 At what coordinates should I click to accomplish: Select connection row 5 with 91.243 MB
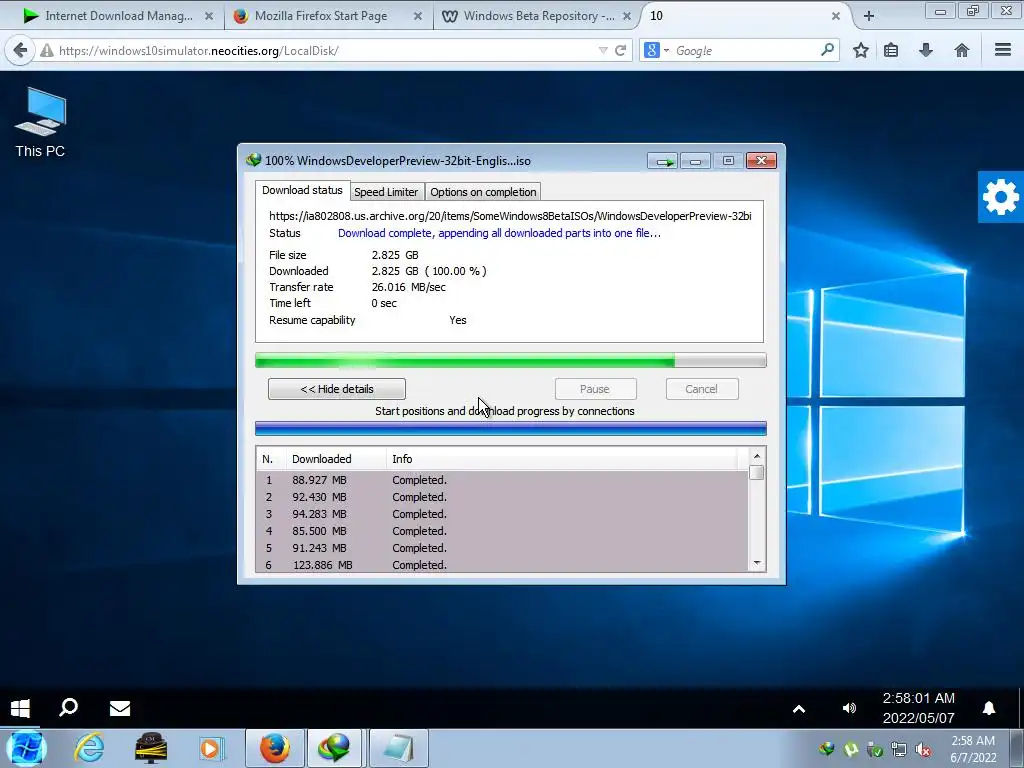click(502, 548)
